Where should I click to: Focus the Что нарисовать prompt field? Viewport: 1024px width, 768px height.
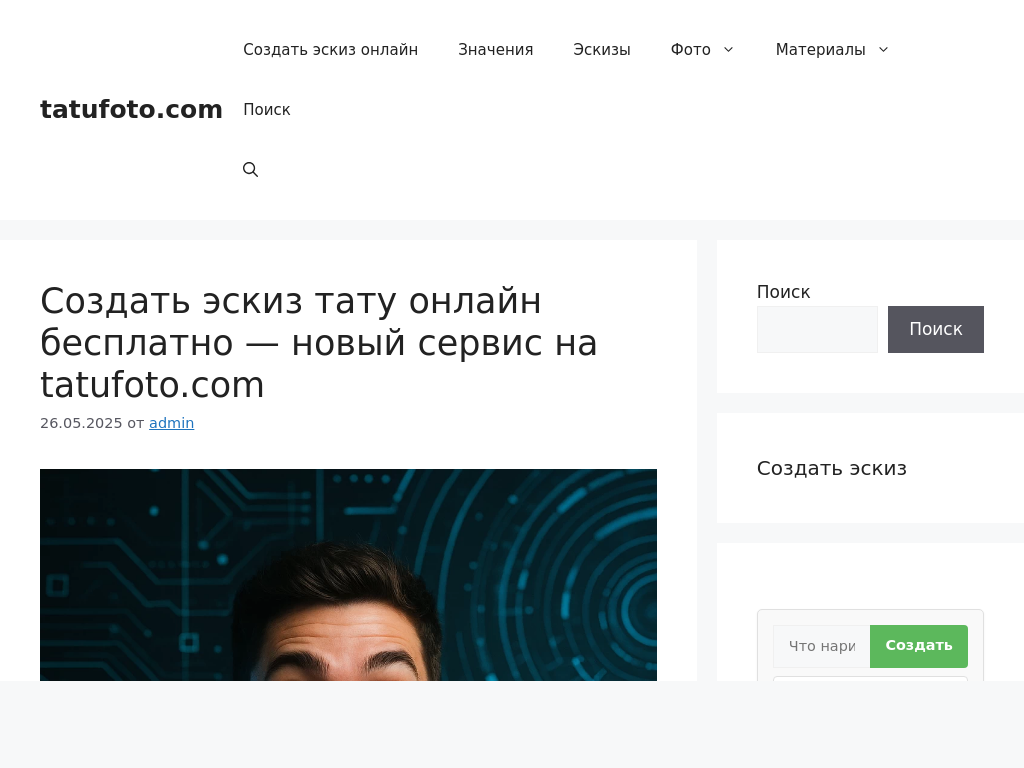[822, 646]
